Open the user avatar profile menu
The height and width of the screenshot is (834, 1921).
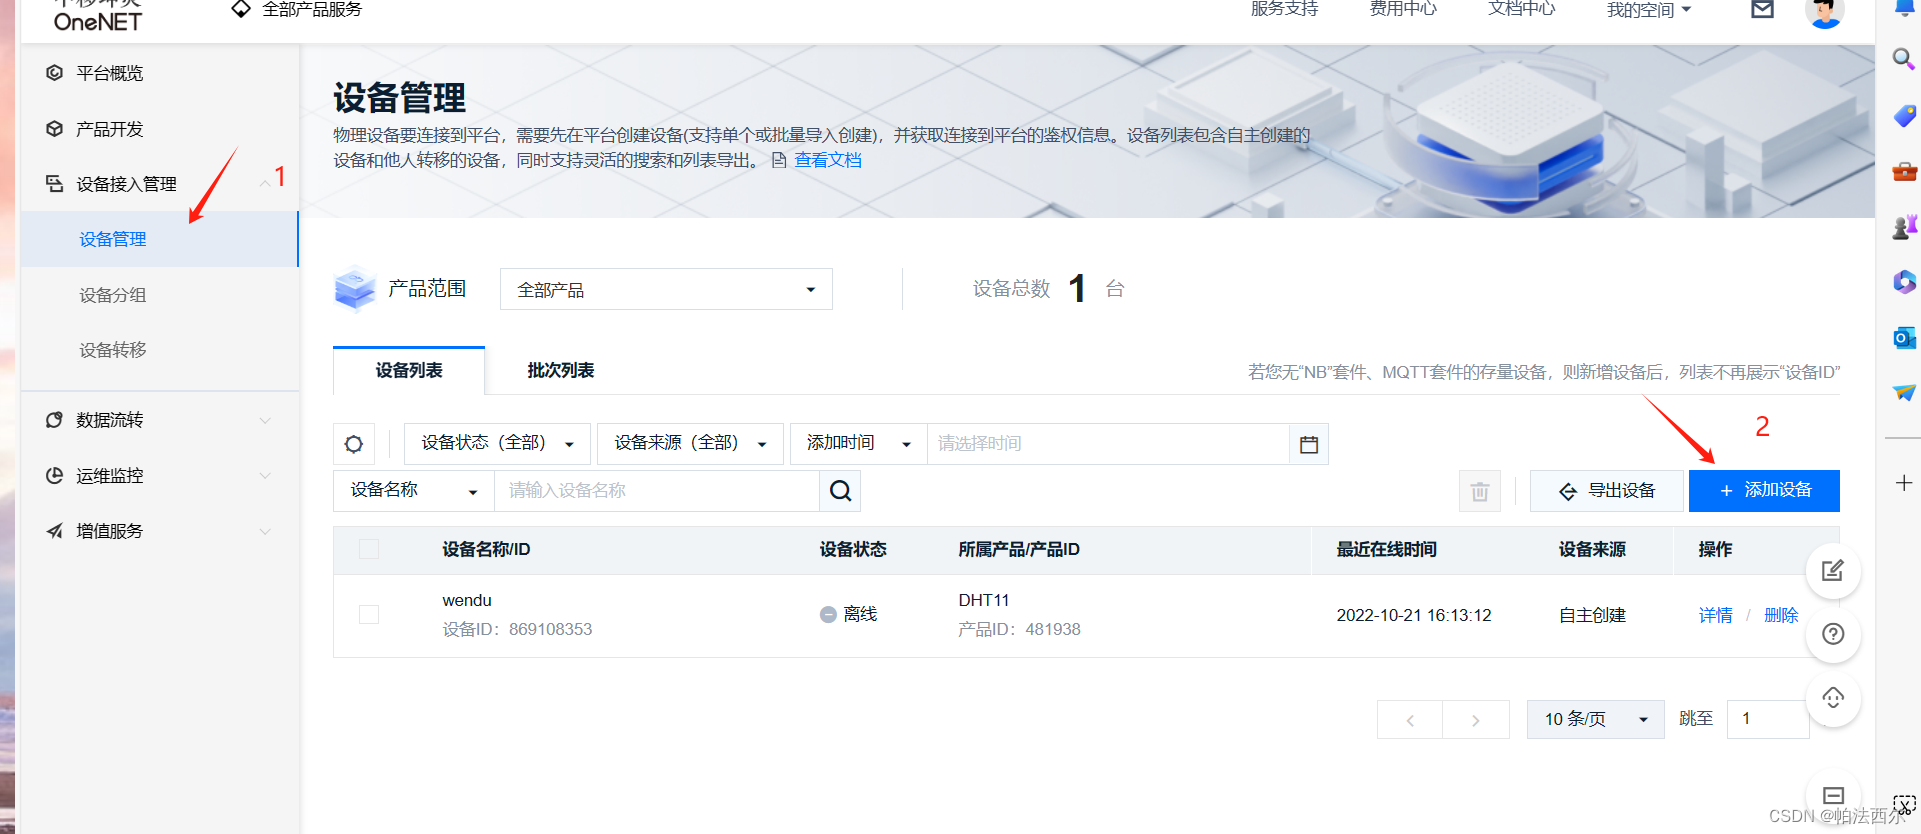[1825, 12]
